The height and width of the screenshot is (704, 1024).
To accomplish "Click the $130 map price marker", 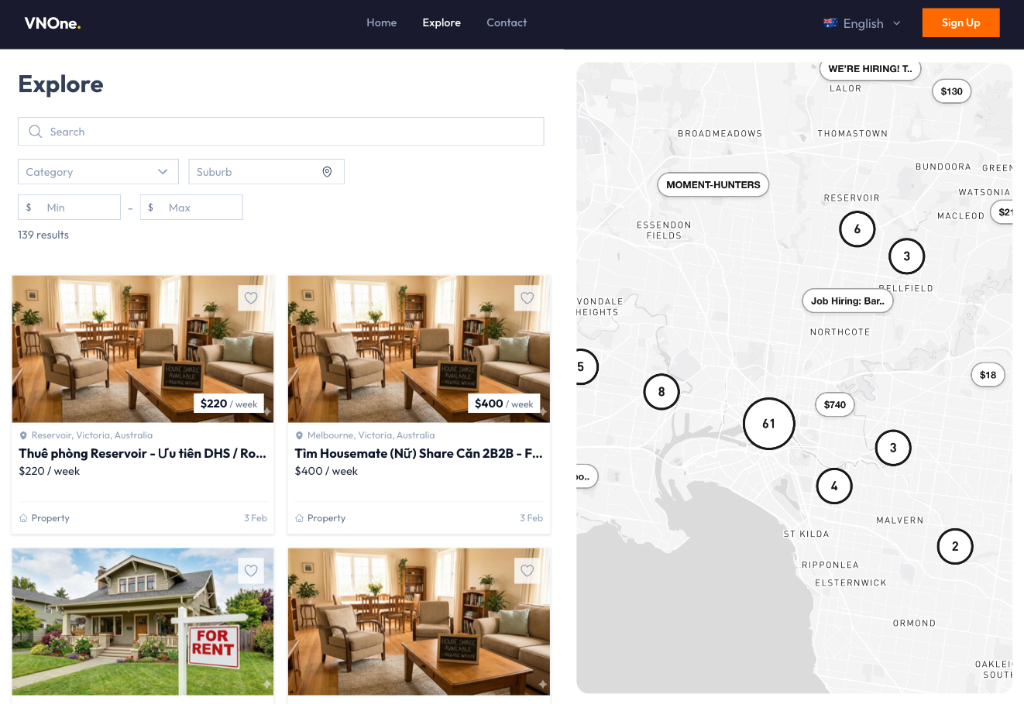I will [952, 91].
